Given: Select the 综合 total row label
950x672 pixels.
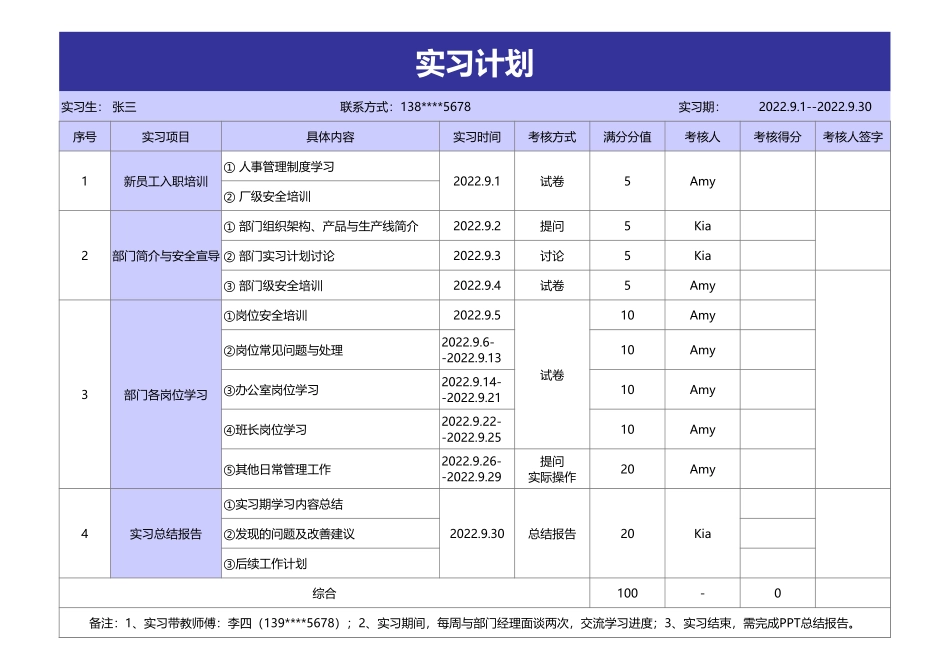Looking at the screenshot, I should pyautogui.click(x=324, y=593).
